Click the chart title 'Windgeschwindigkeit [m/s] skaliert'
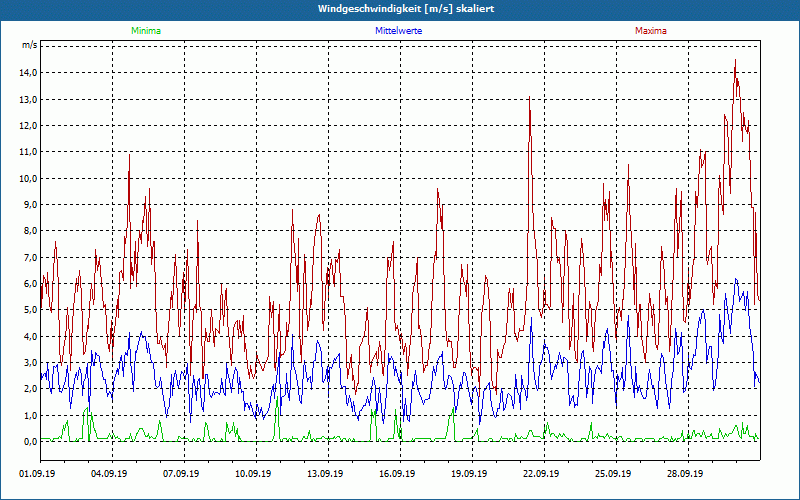Image resolution: width=800 pixels, height=500 pixels. pyautogui.click(x=406, y=9)
